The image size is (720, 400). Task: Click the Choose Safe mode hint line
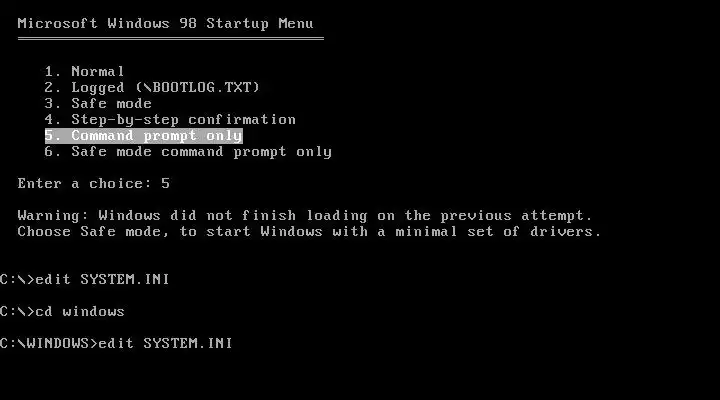pyautogui.click(x=309, y=232)
